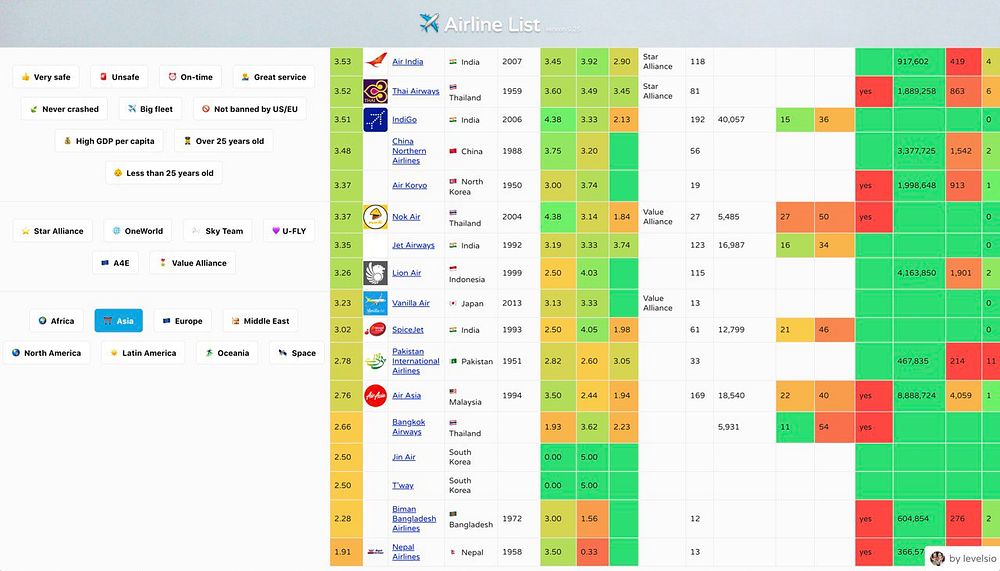Select the Latin America region
This screenshot has height=571, width=1000.
(143, 352)
